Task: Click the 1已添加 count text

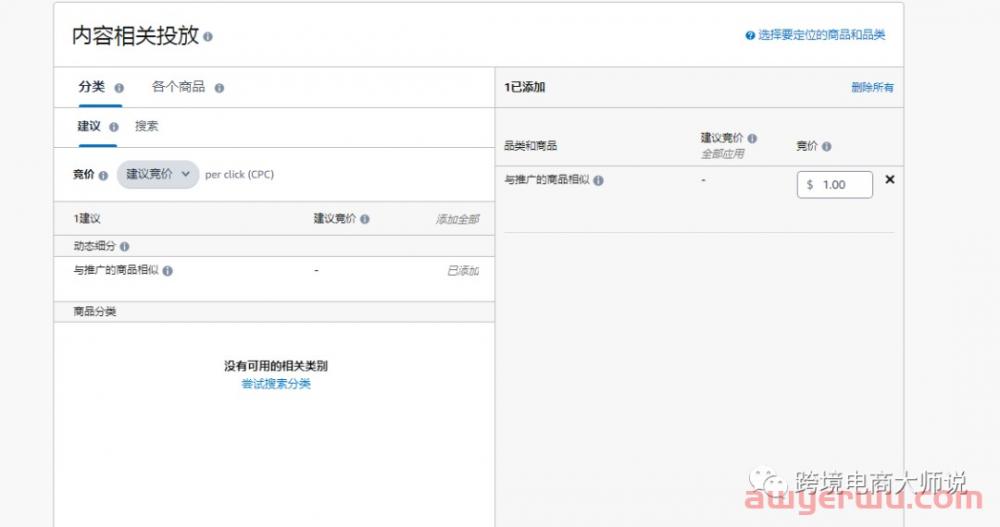Action: [x=524, y=87]
